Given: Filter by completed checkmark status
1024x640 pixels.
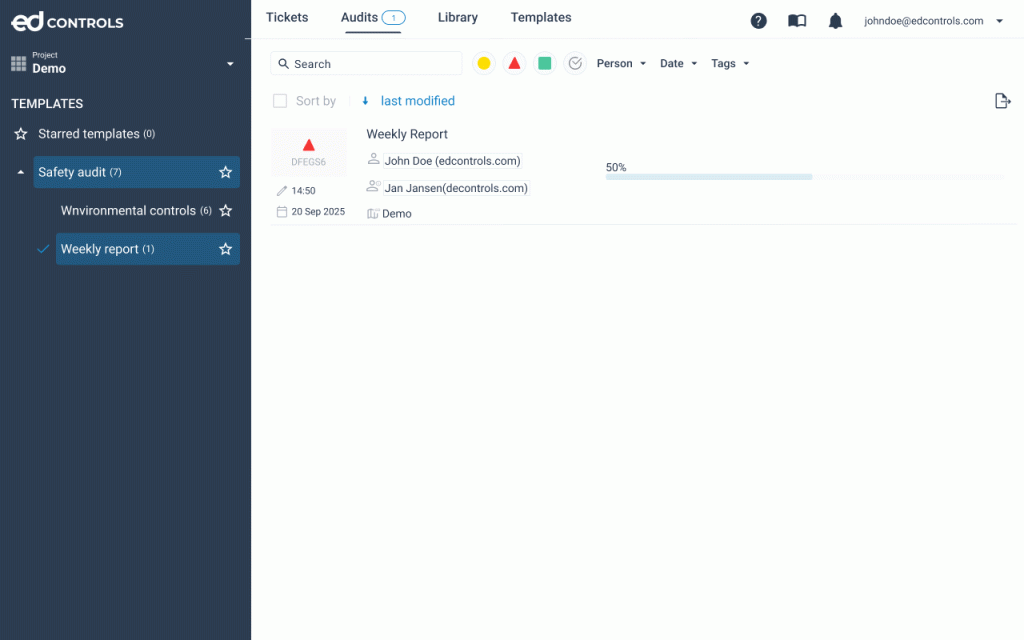Looking at the screenshot, I should [x=575, y=64].
